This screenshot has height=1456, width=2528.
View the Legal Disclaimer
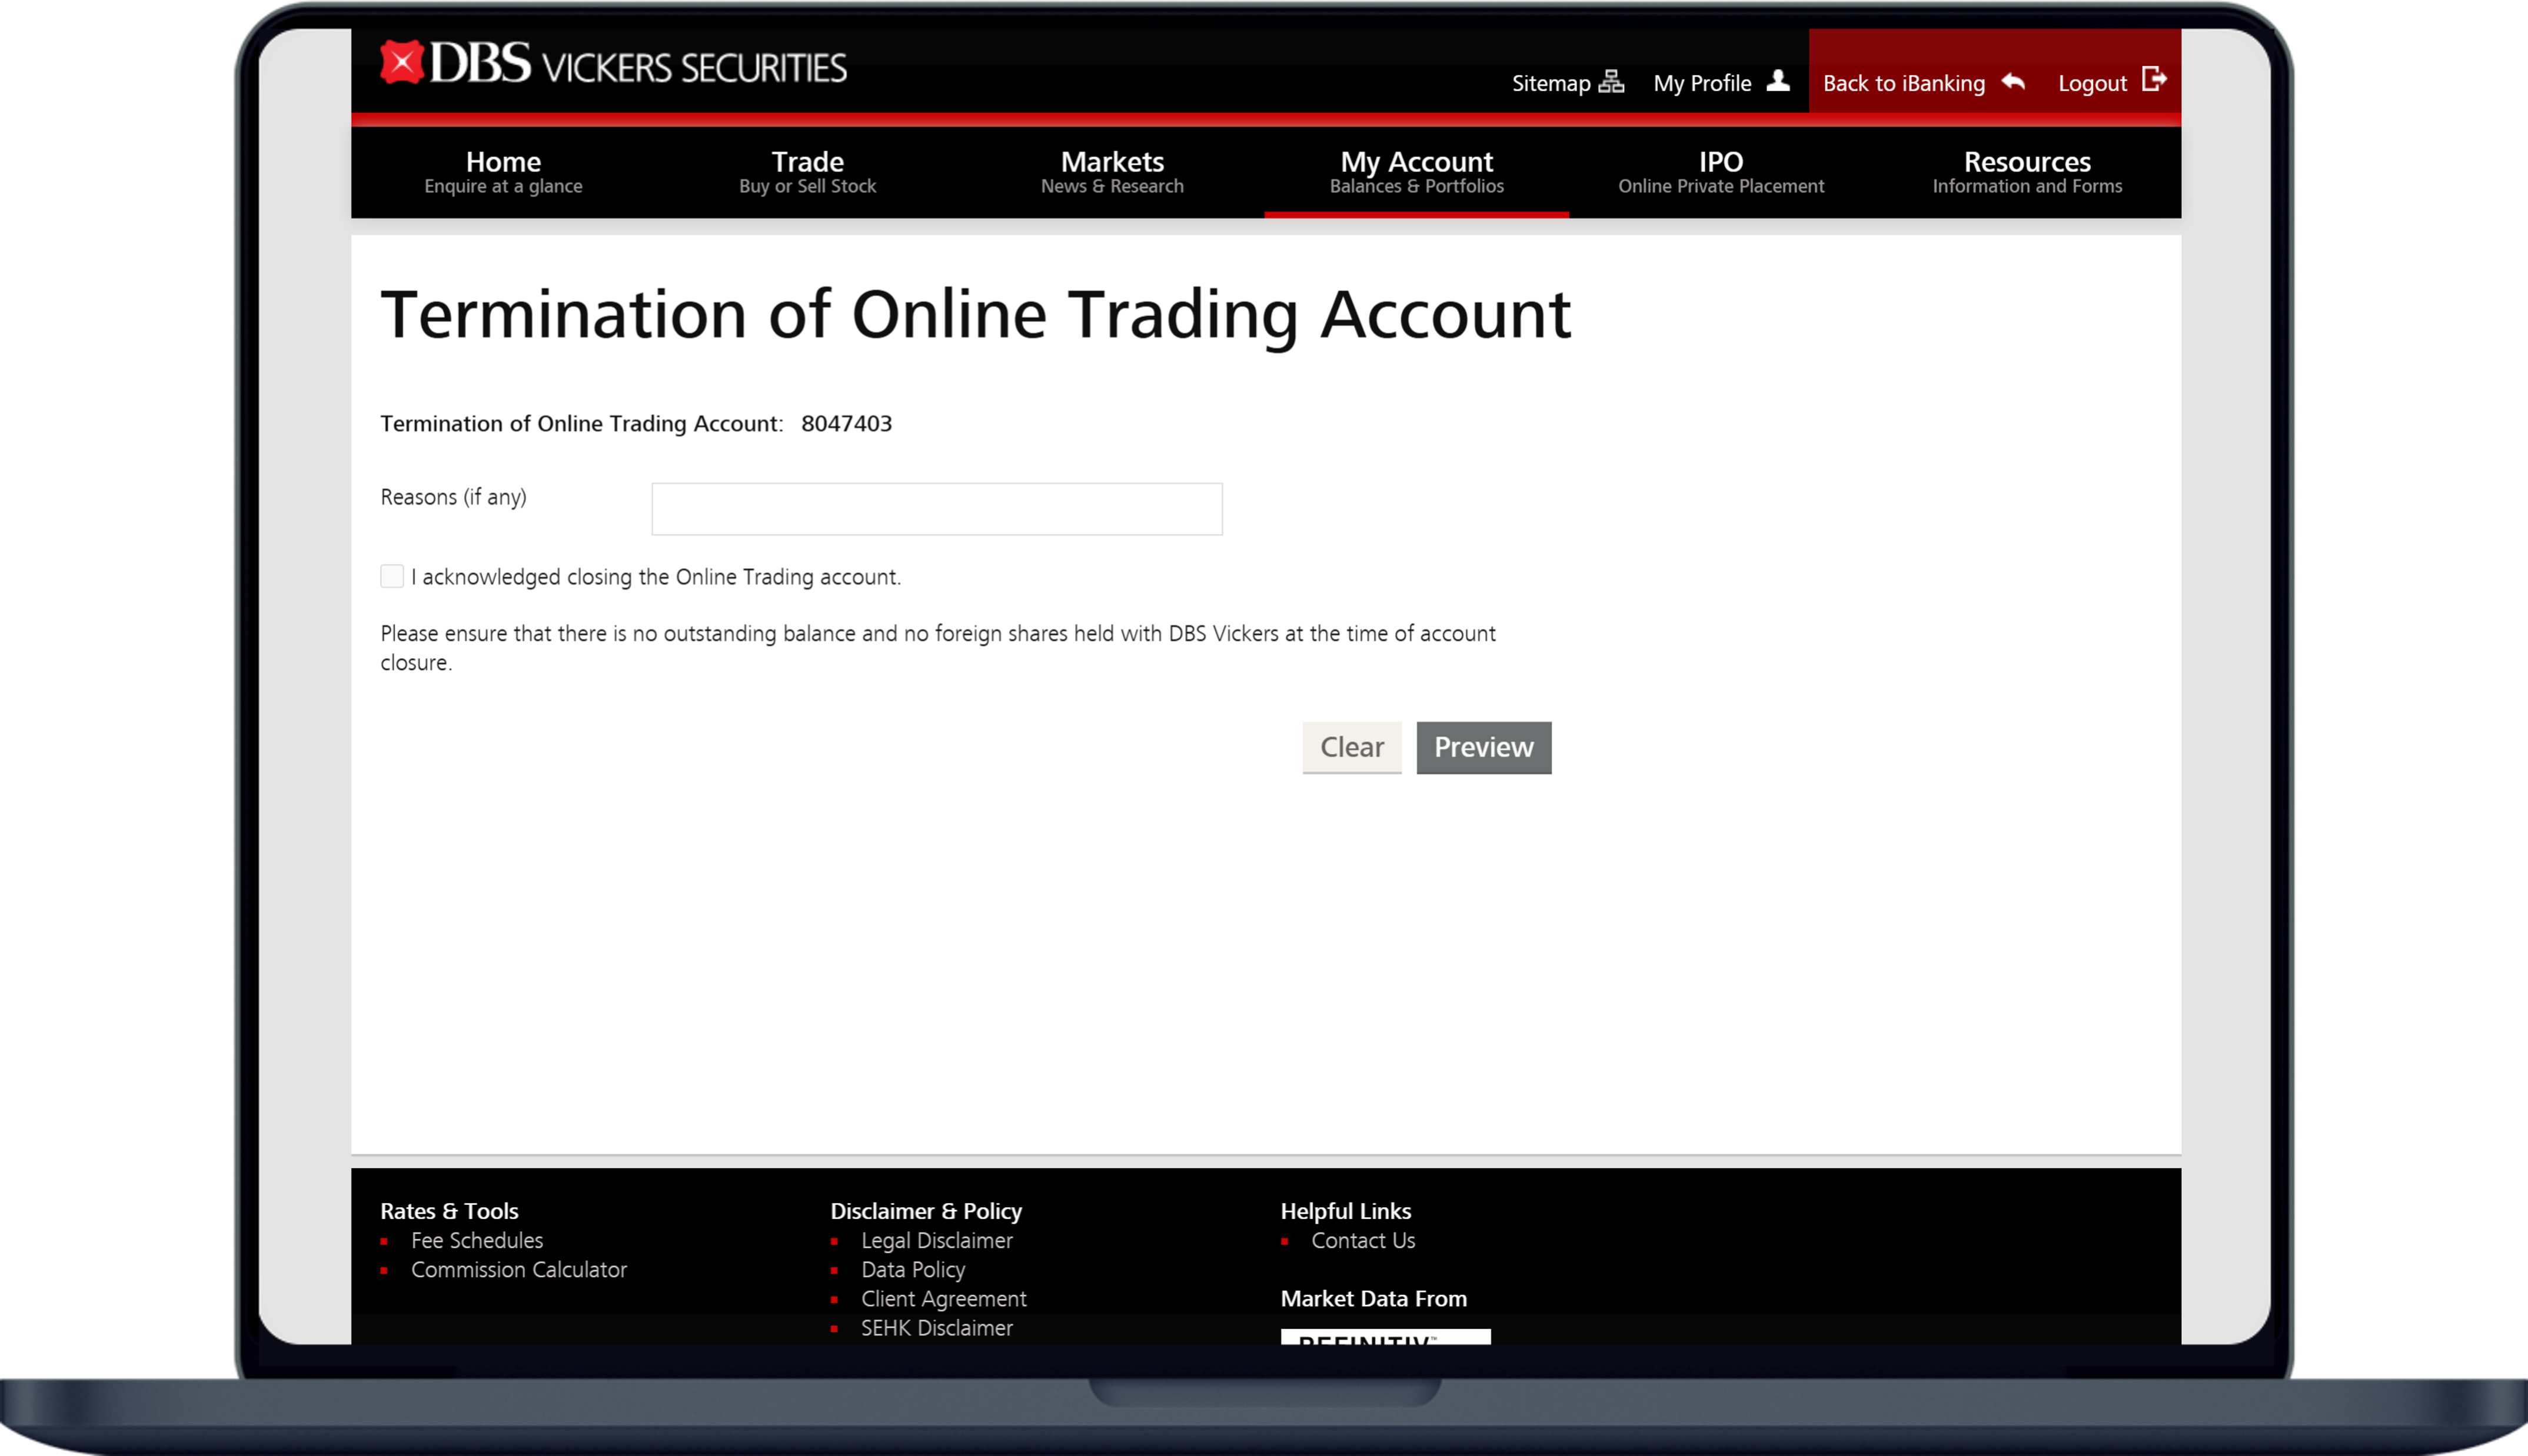coord(936,1240)
